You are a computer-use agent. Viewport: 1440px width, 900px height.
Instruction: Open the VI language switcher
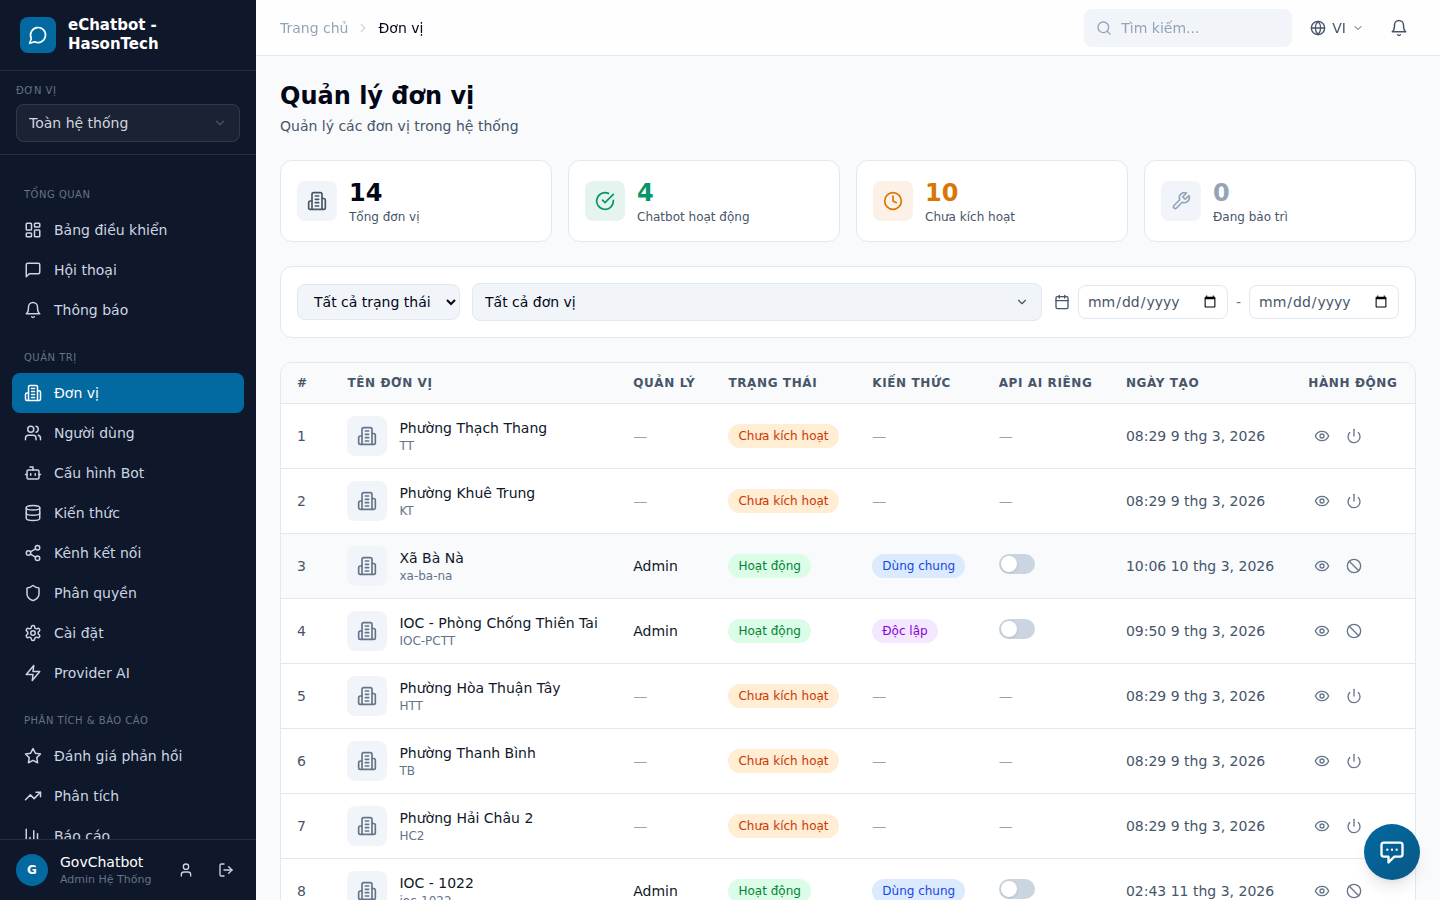tap(1337, 28)
